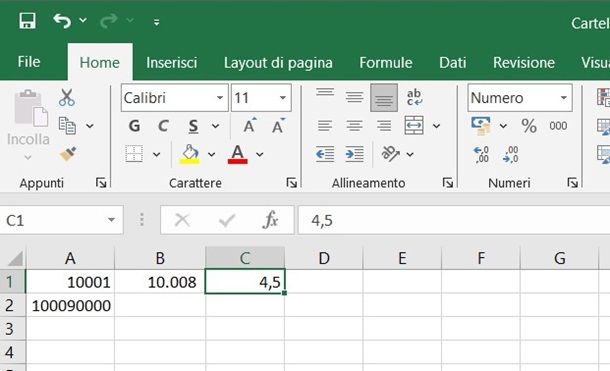Click the top align icon
The image size is (610, 371).
point(325,93)
